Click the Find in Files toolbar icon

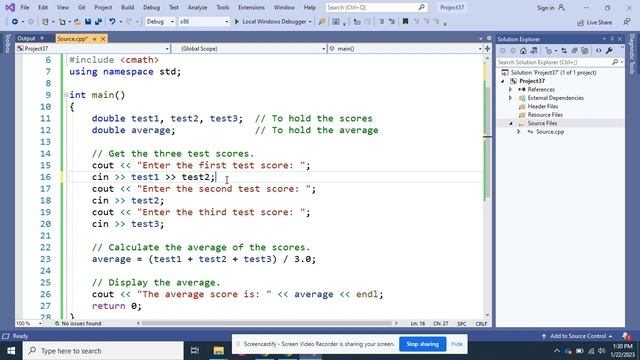pos(322,22)
